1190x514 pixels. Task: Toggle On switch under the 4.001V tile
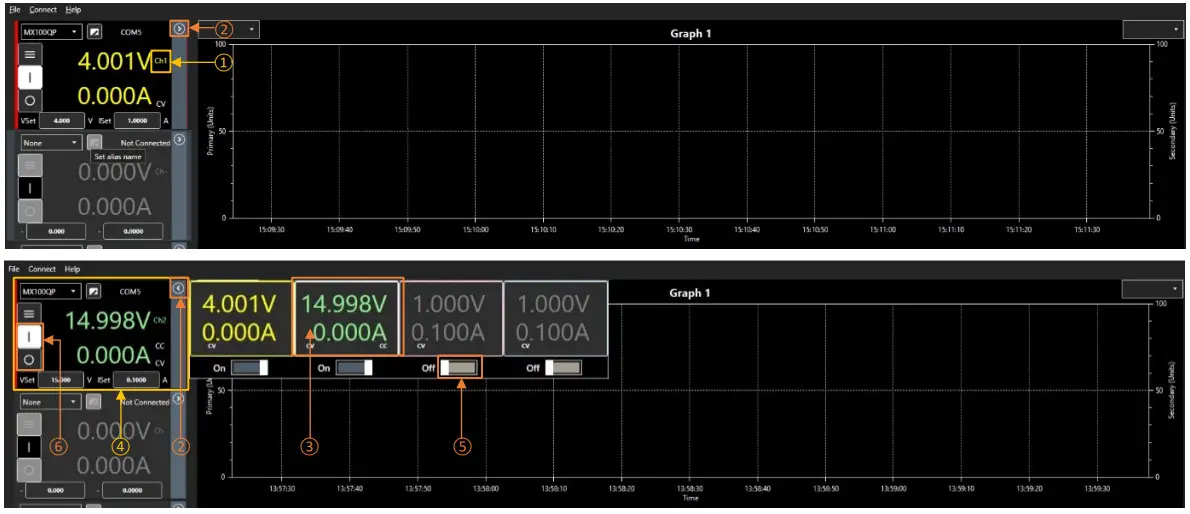(250, 367)
